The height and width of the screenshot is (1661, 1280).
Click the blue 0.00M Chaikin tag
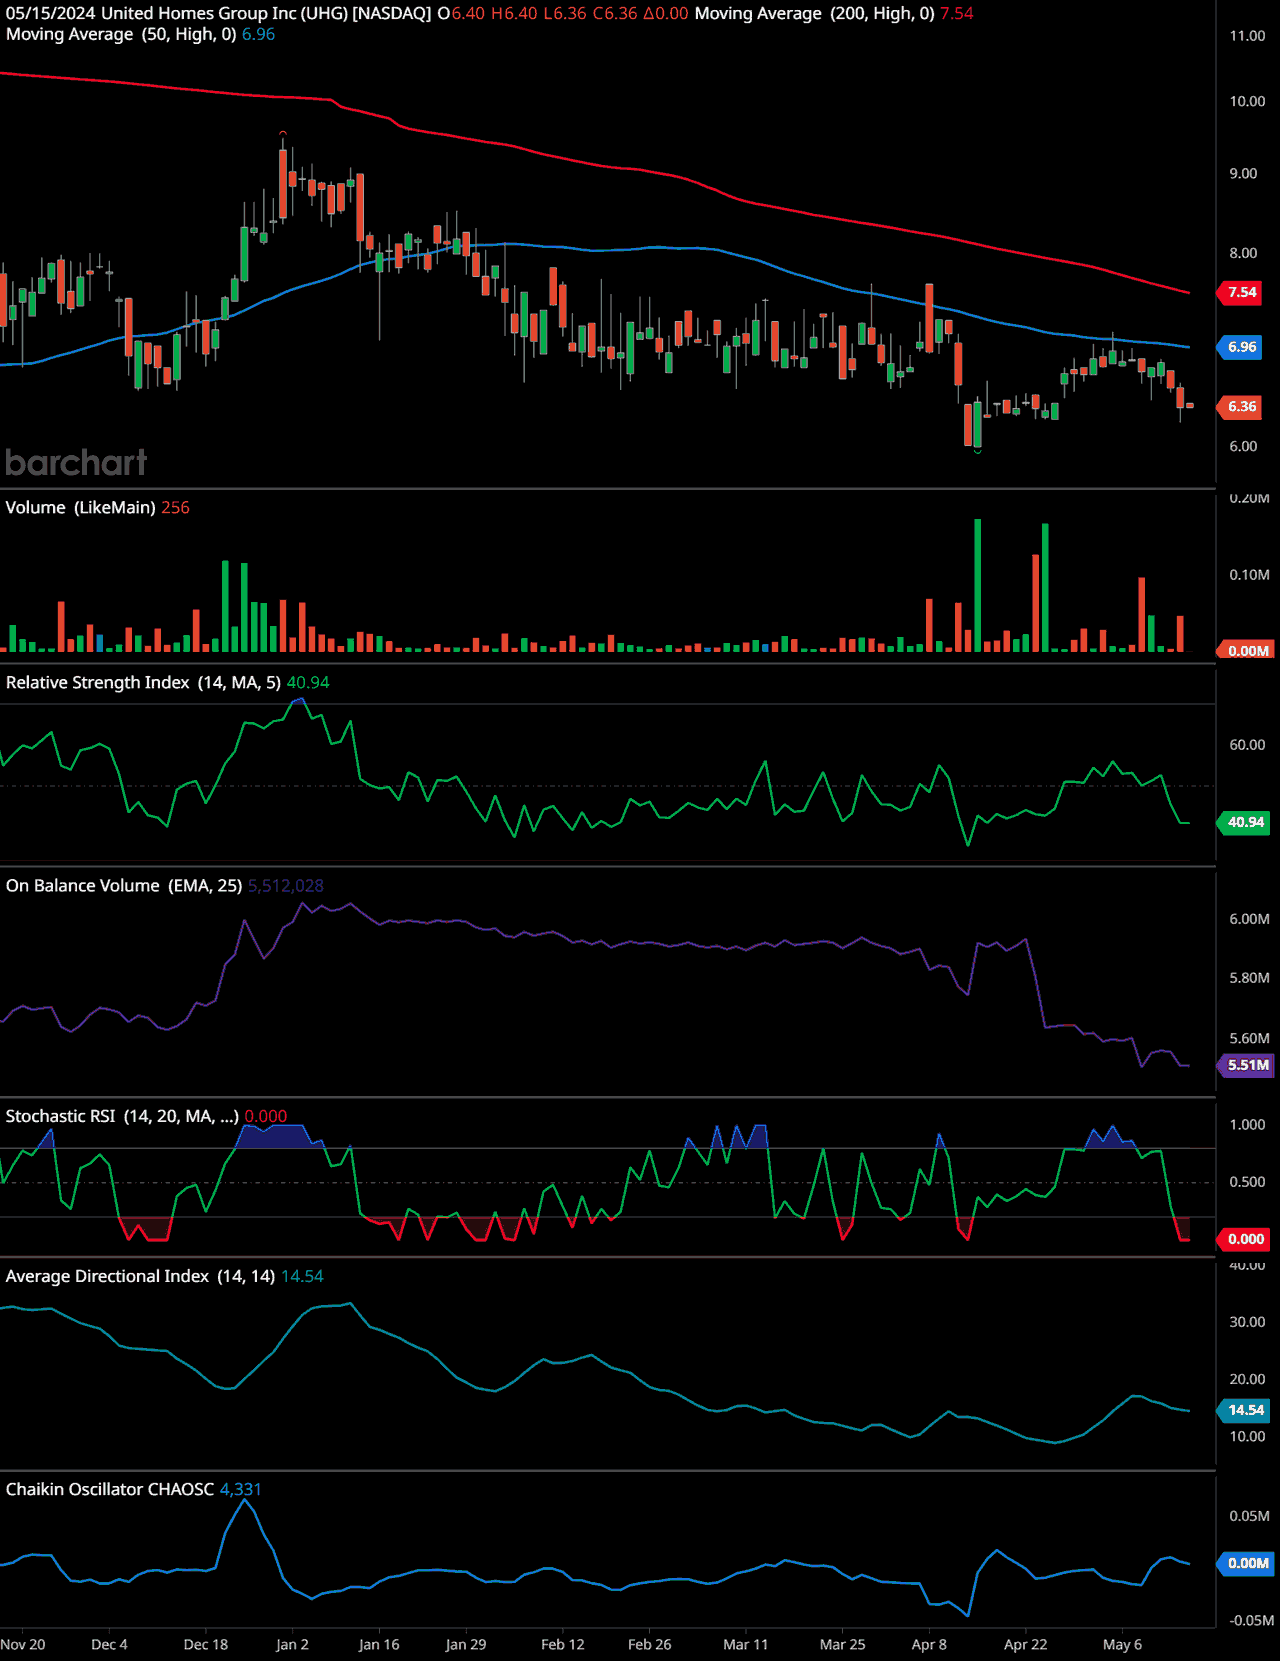[x=1246, y=1564]
